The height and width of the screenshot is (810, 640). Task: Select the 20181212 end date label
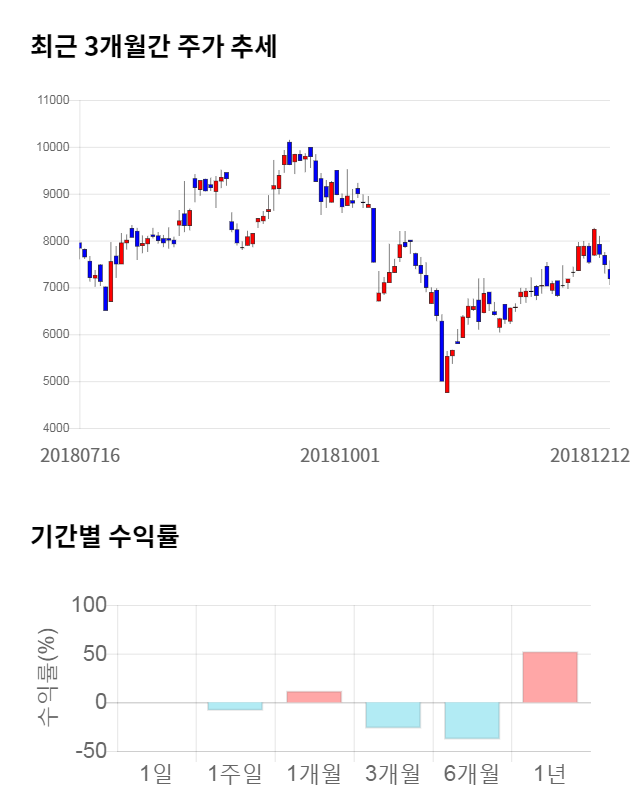[x=590, y=455]
